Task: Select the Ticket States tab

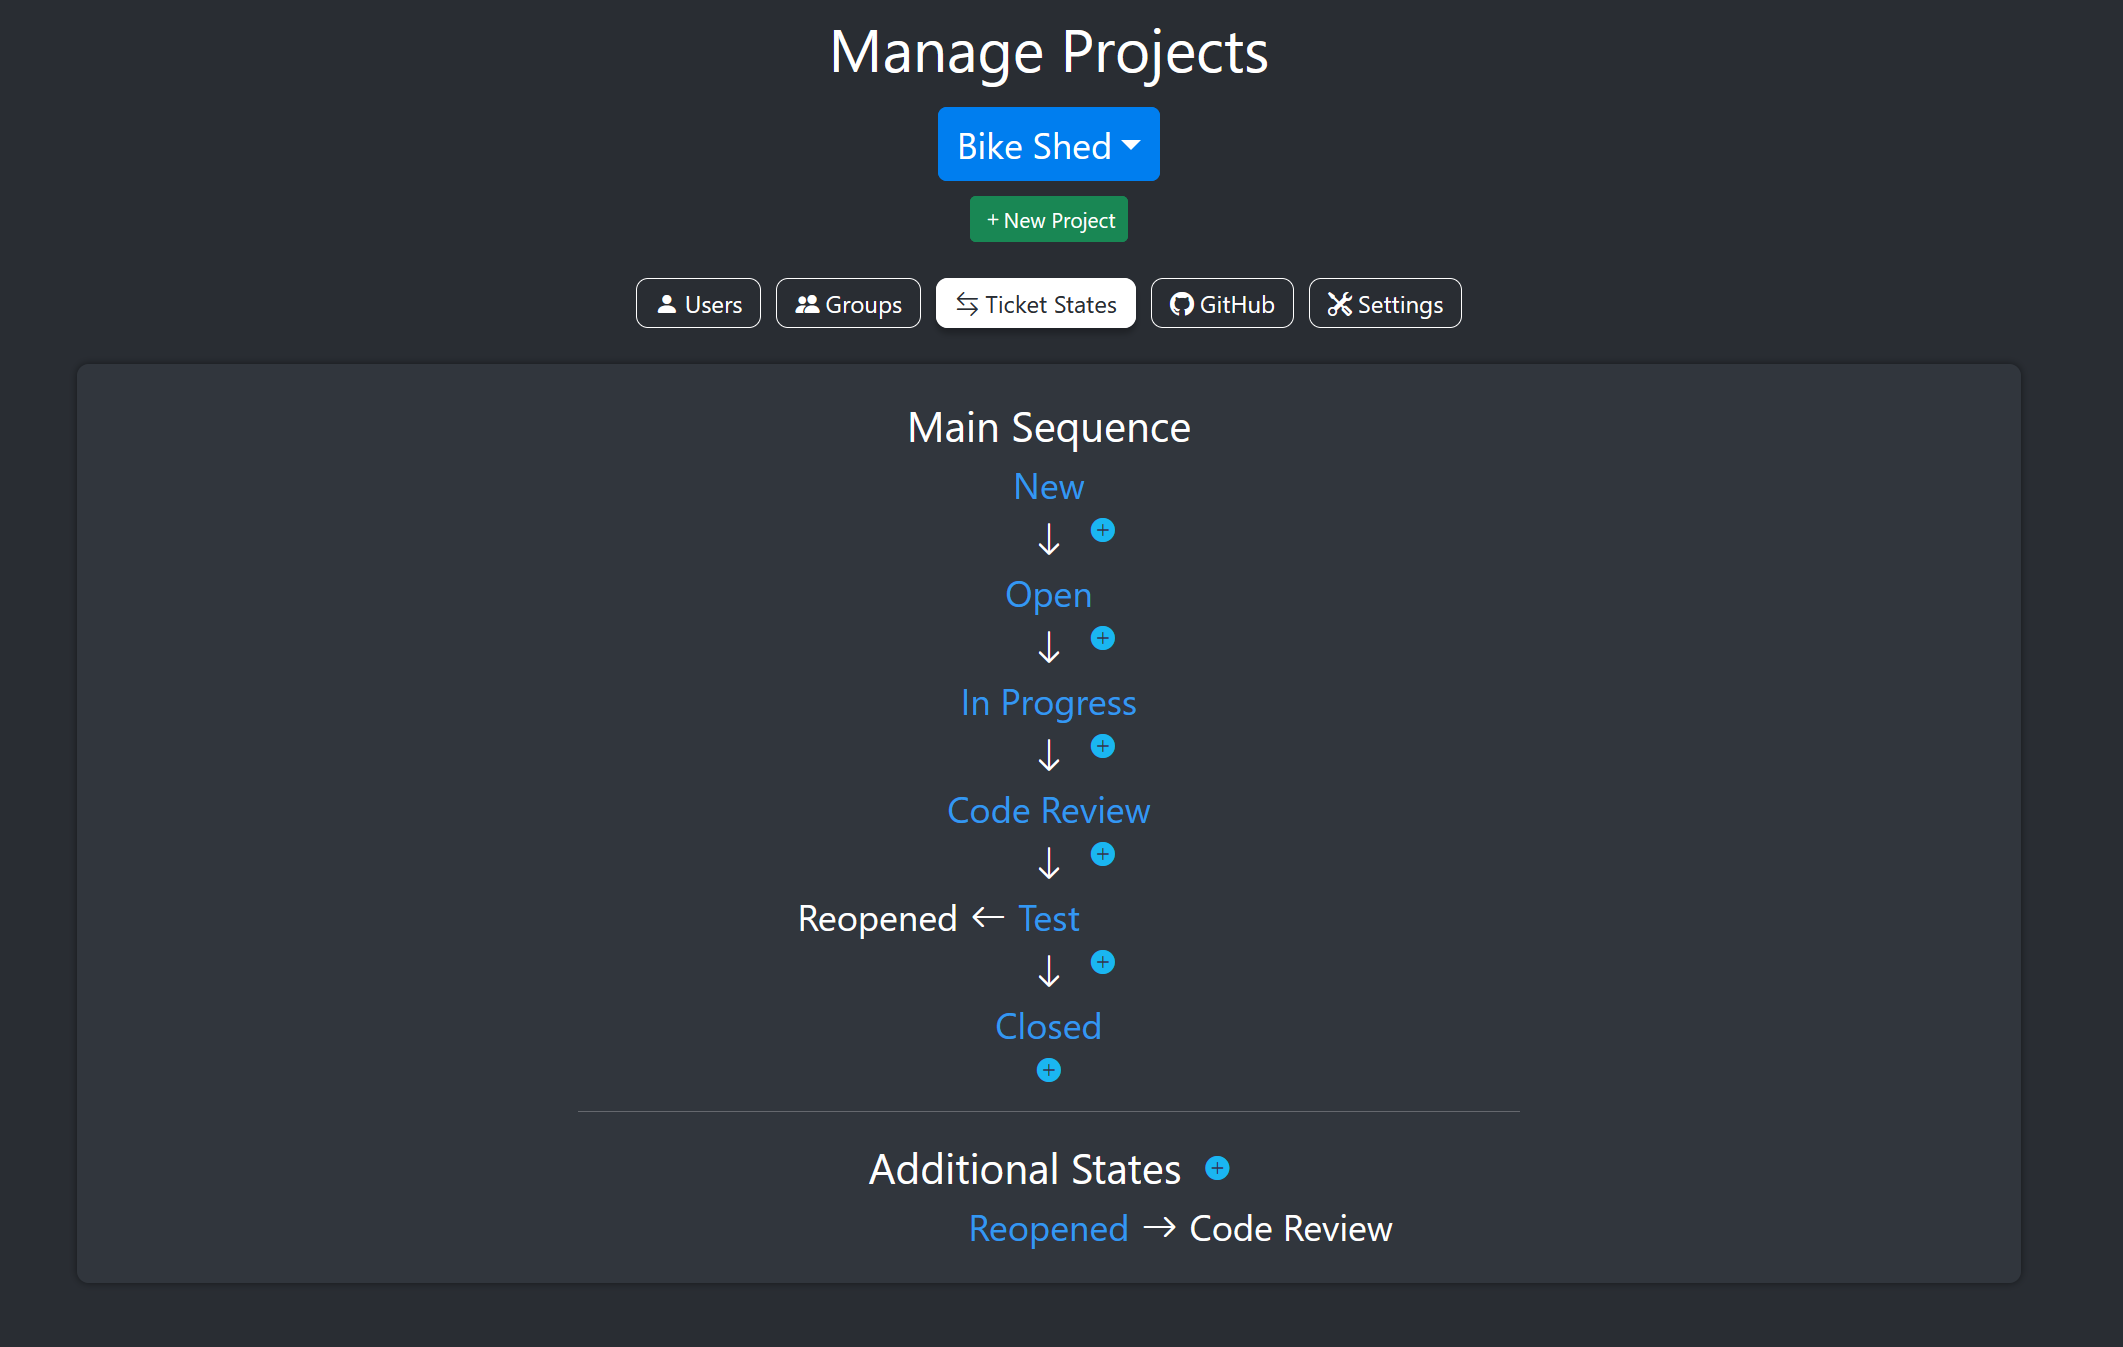Action: pyautogui.click(x=1035, y=304)
